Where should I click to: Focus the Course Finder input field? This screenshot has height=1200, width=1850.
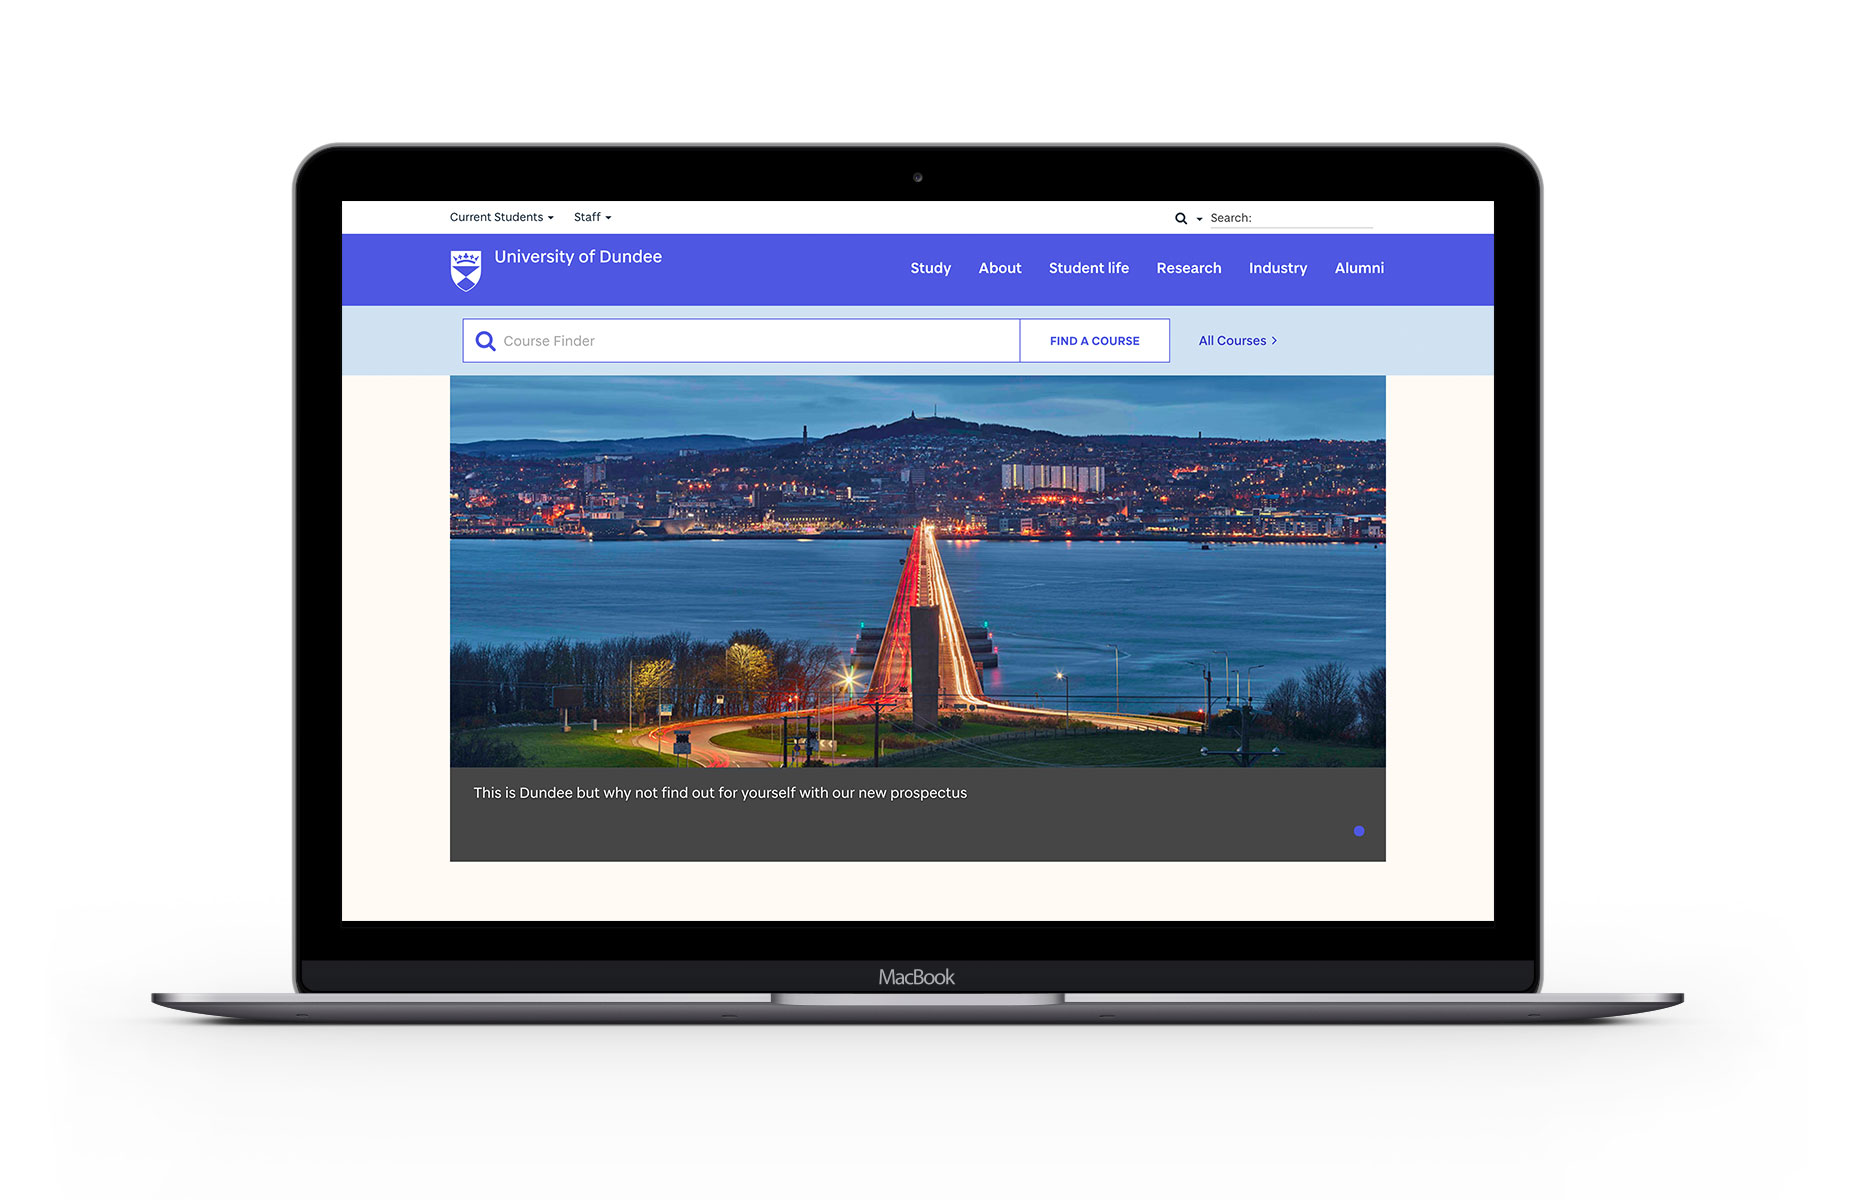click(x=741, y=341)
